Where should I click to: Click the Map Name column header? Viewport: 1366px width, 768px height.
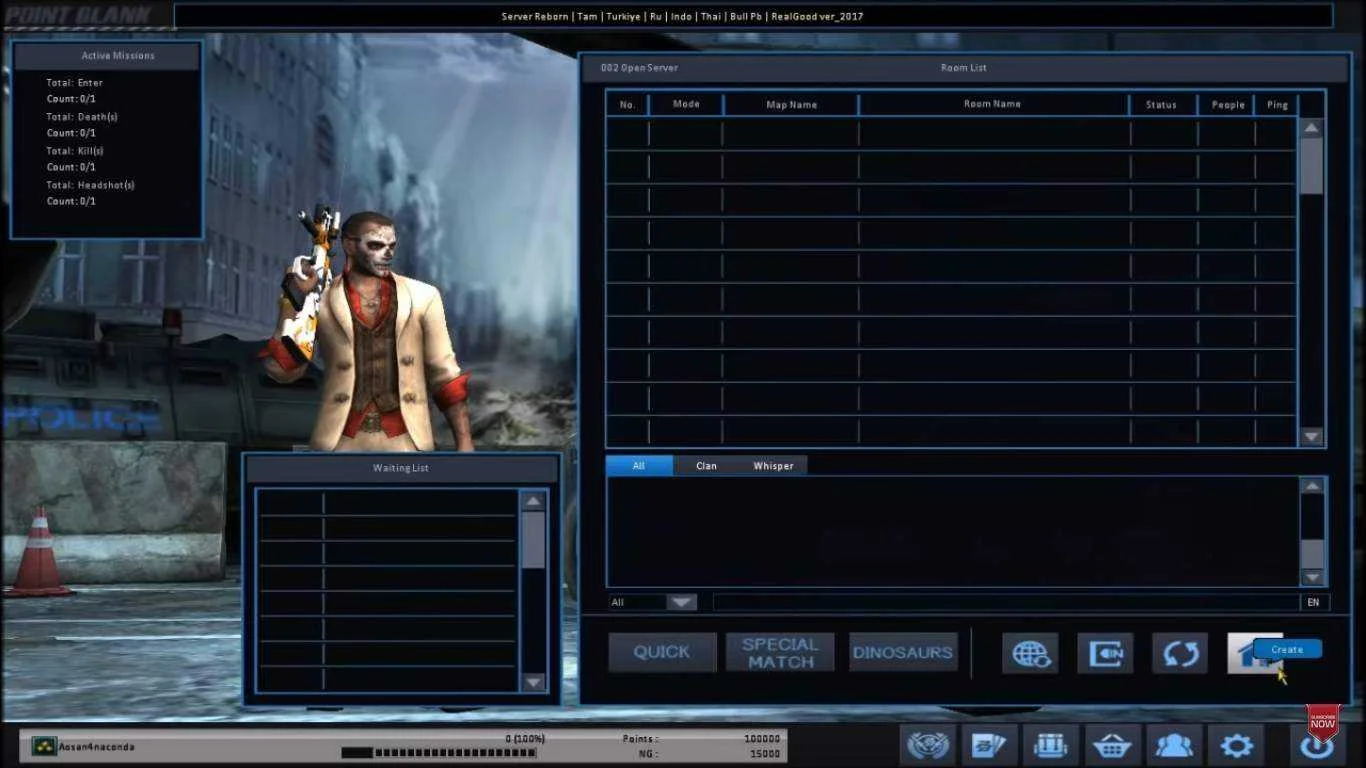791,104
